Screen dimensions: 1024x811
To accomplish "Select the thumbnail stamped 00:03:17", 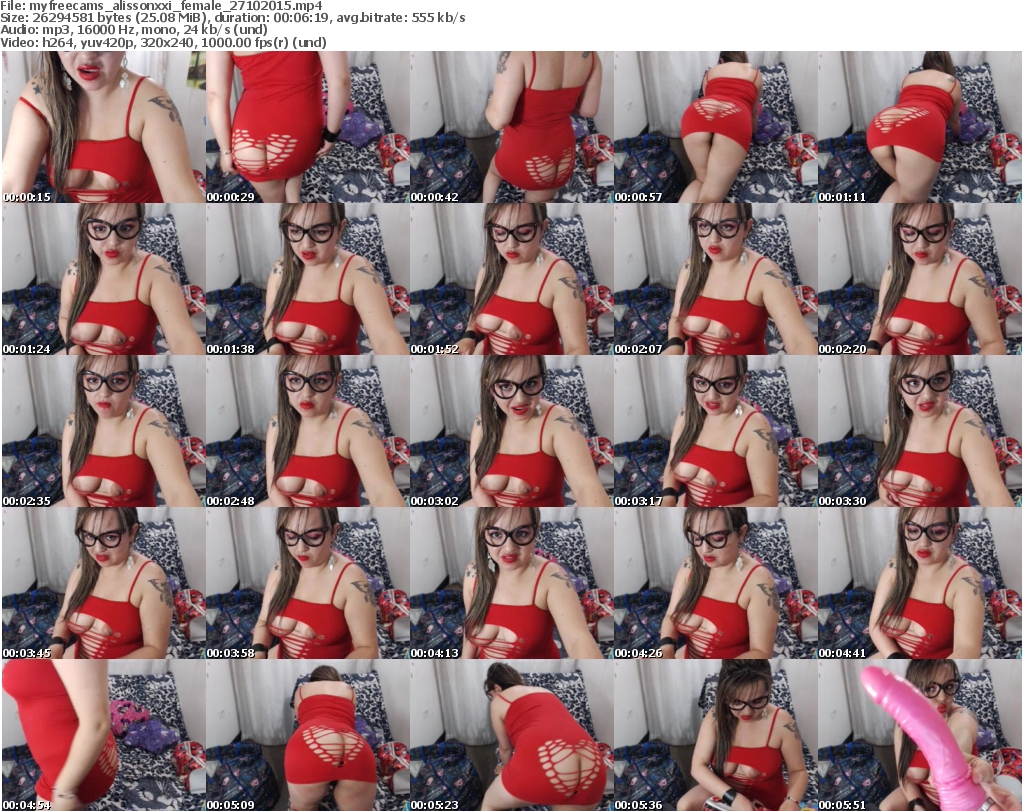I will 715,432.
